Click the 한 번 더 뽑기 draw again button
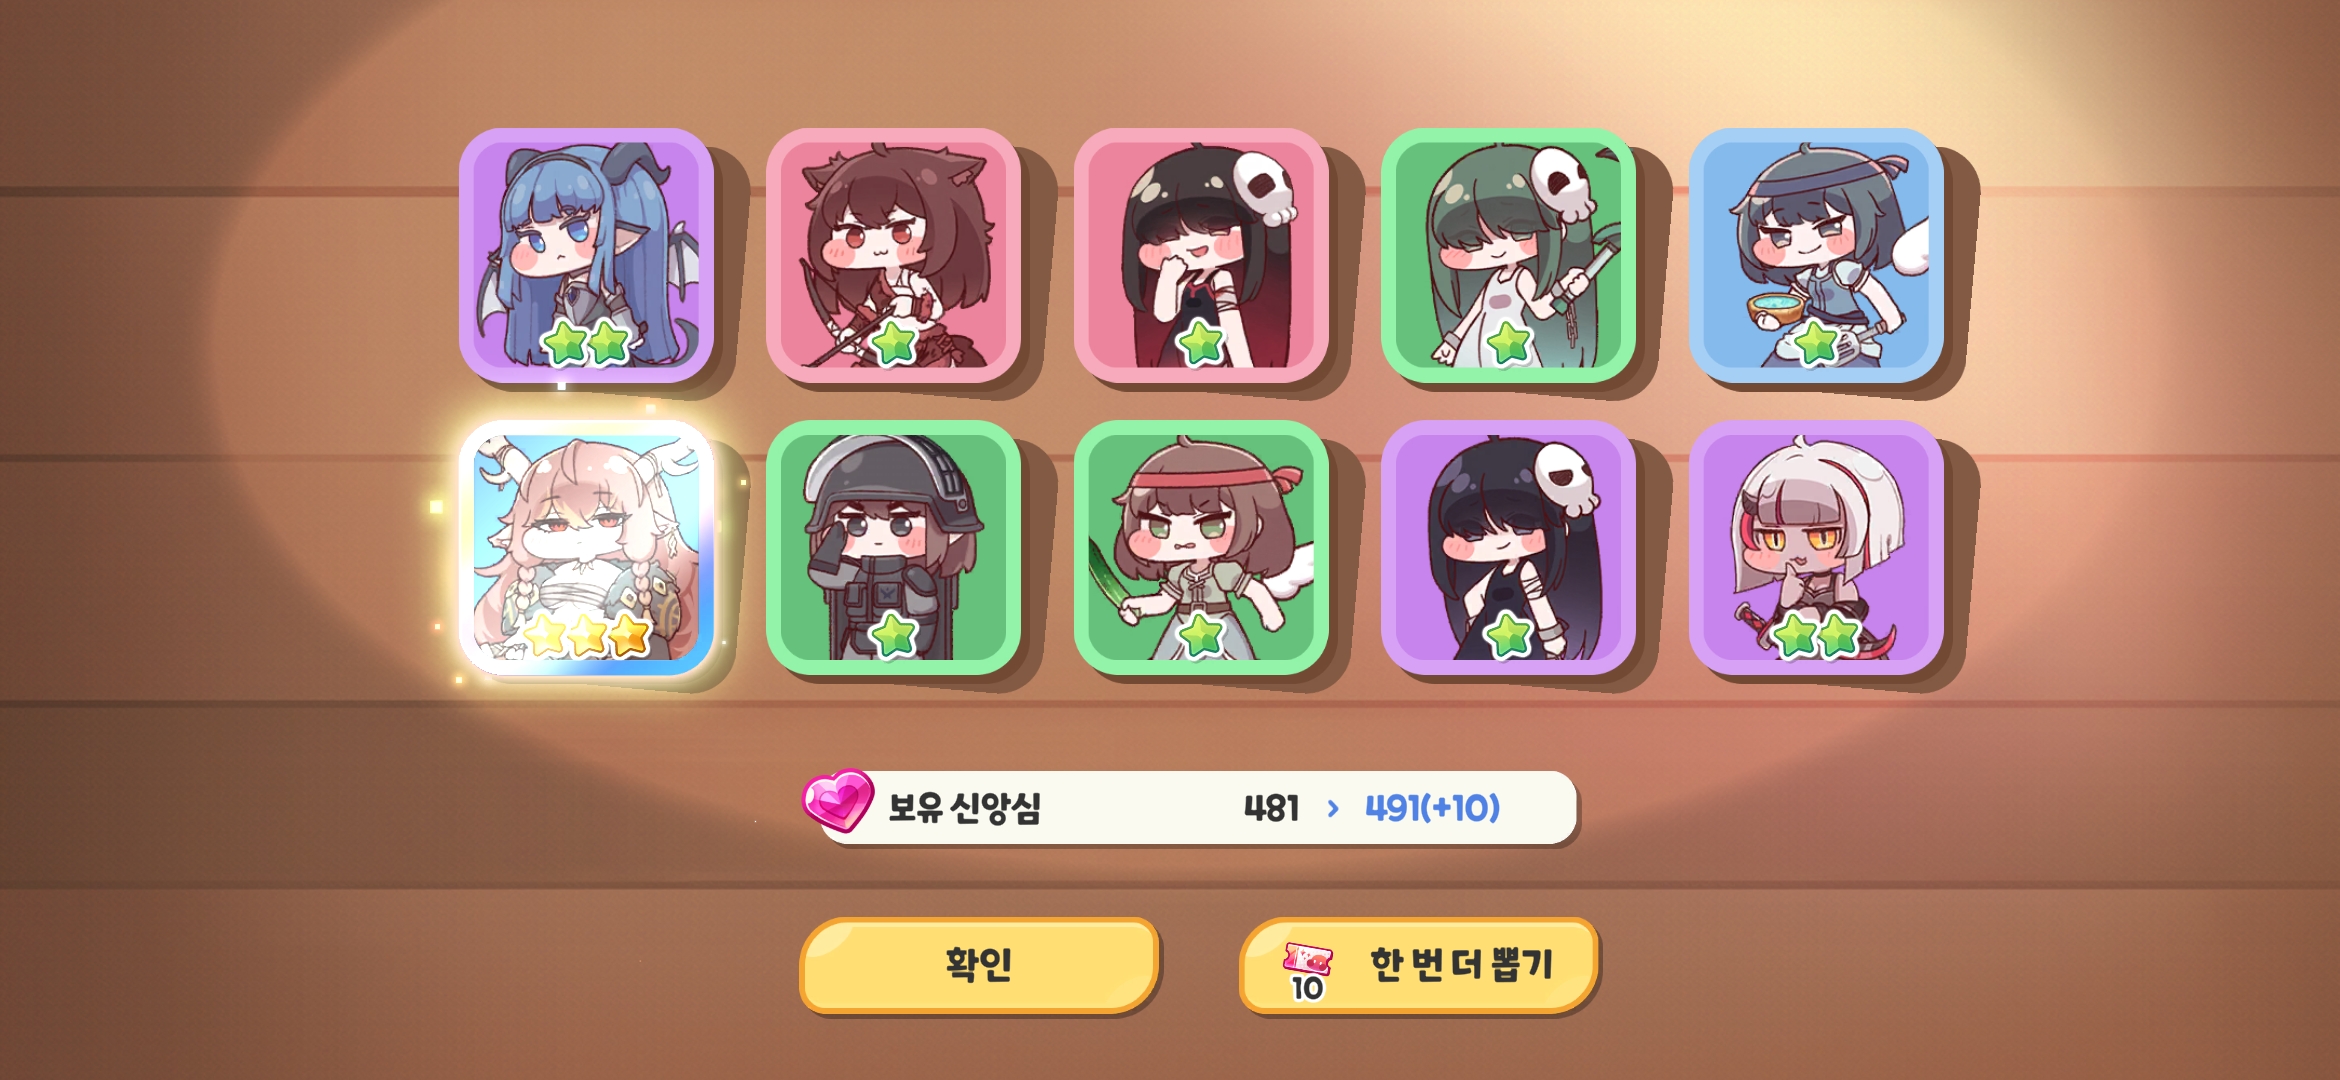The width and height of the screenshot is (2340, 1080). 1419,965
